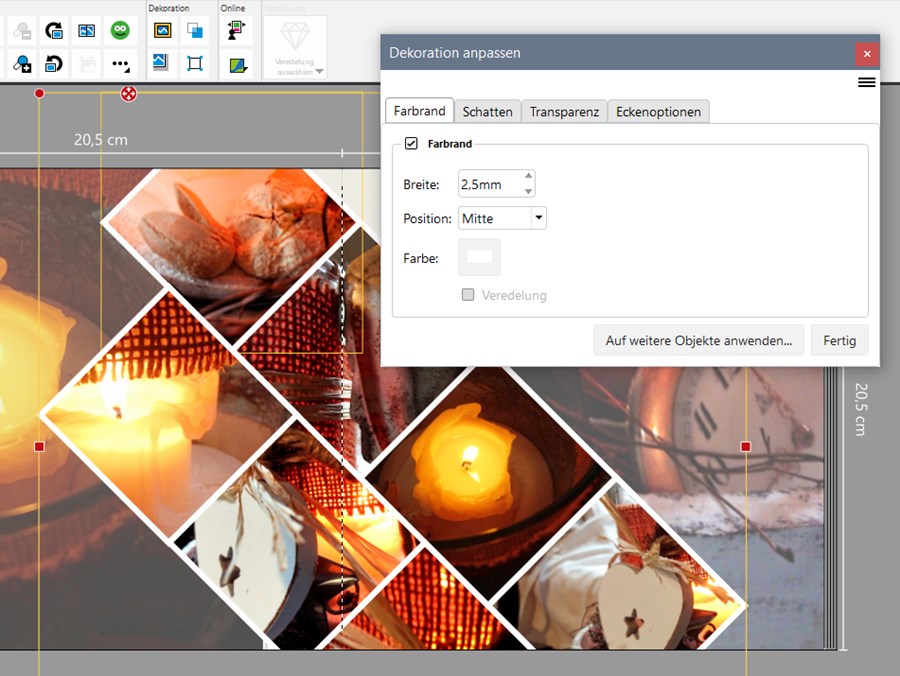This screenshot has width=900, height=676.
Task: Switch to the Schatten tab
Action: click(487, 112)
